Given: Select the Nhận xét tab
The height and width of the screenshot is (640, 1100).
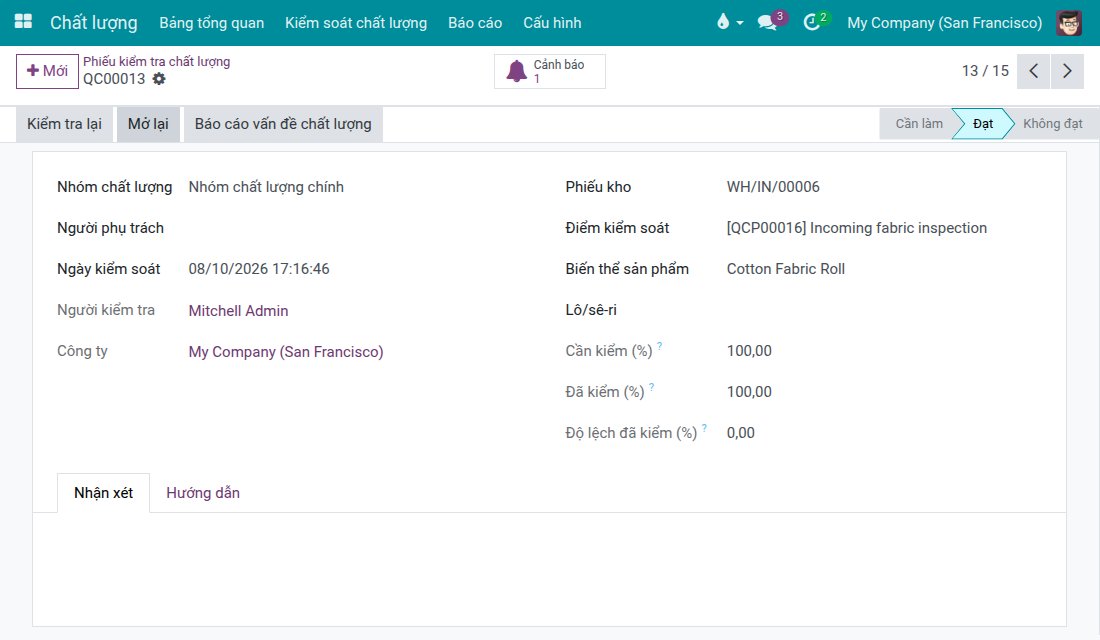Looking at the screenshot, I should click(x=103, y=493).
